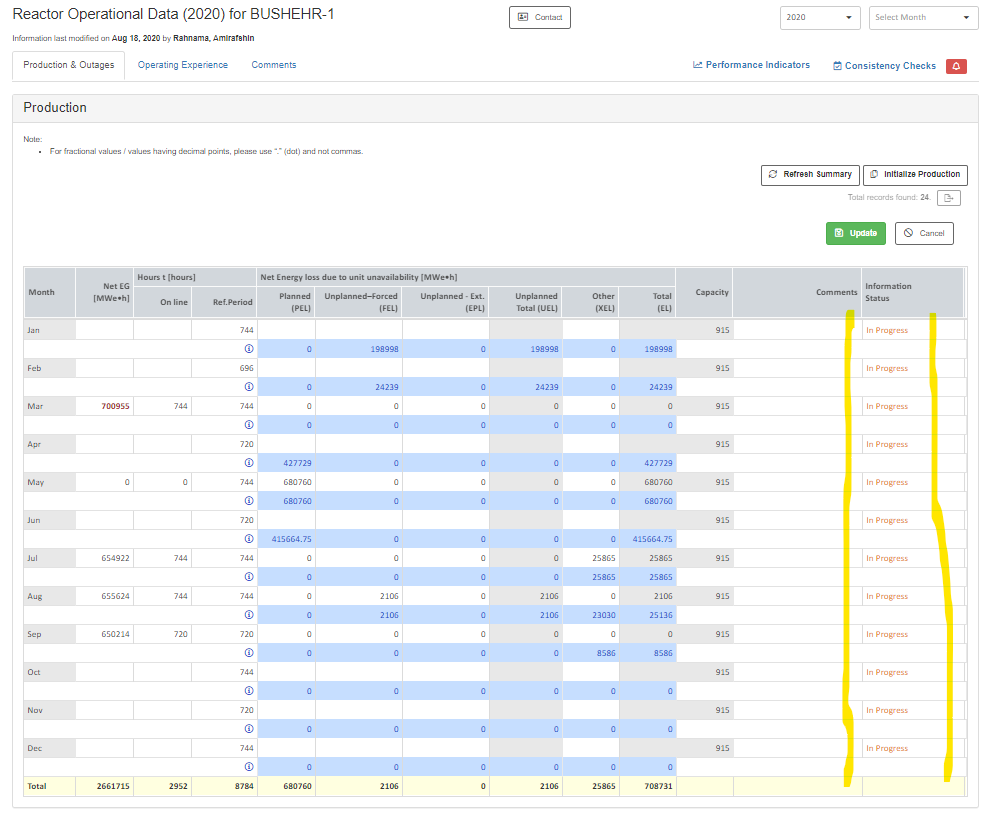
Task: Click Jan In Progress status
Action: click(887, 330)
